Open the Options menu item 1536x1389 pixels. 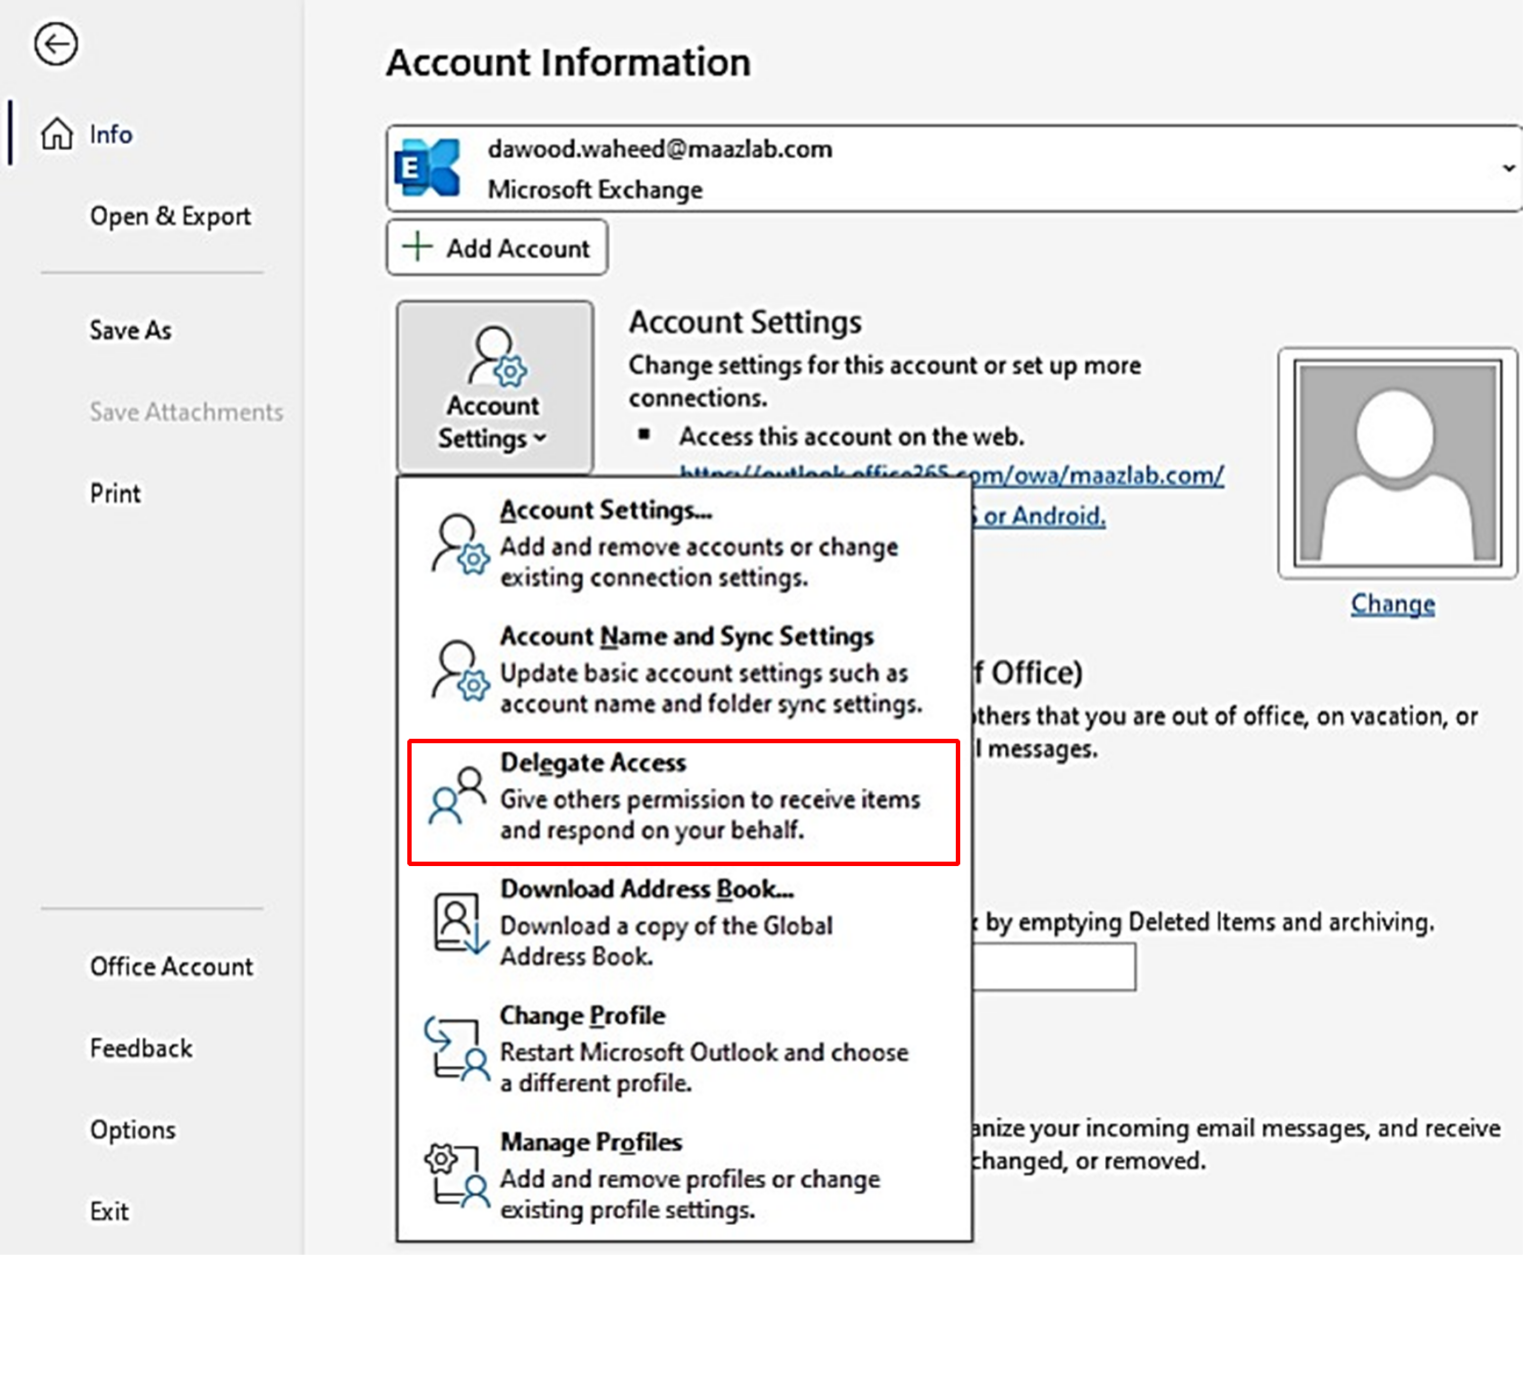(x=133, y=1129)
